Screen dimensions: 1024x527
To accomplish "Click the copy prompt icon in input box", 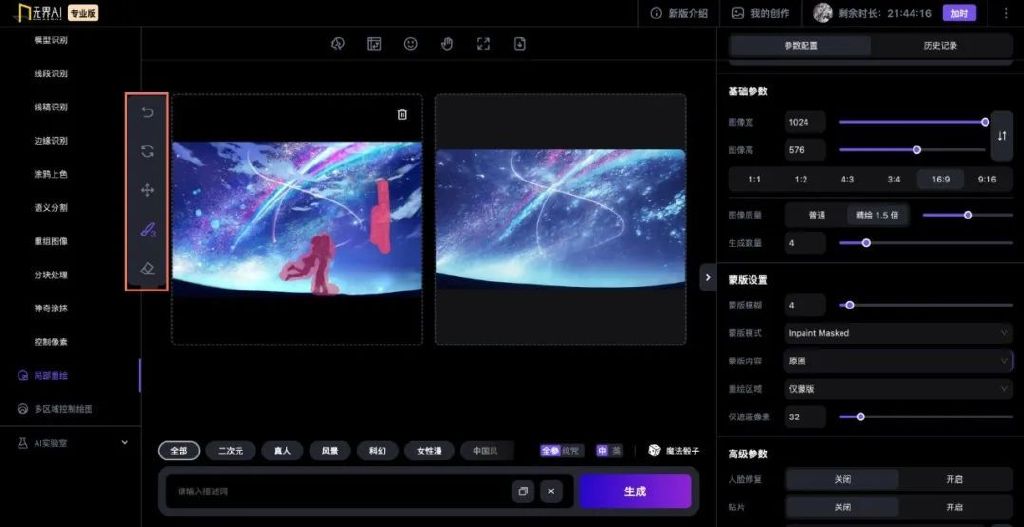I will point(523,491).
